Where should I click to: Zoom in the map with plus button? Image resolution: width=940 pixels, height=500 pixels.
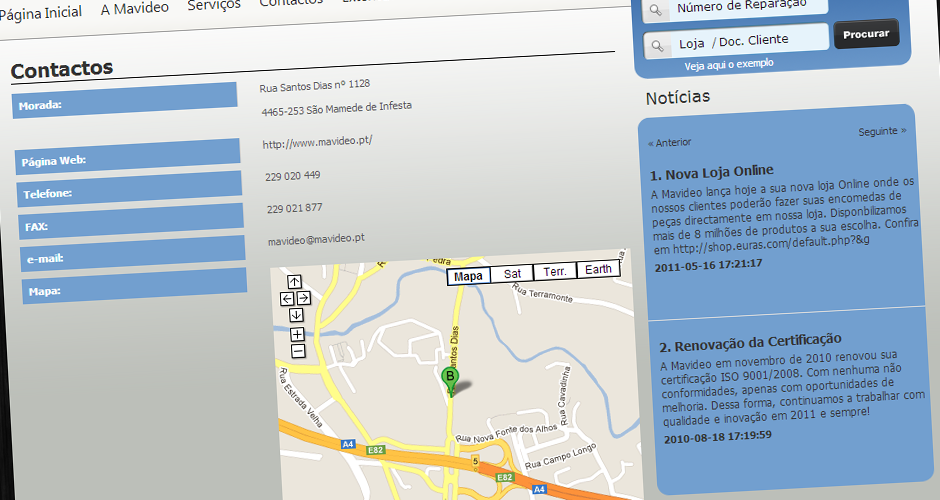tap(297, 334)
